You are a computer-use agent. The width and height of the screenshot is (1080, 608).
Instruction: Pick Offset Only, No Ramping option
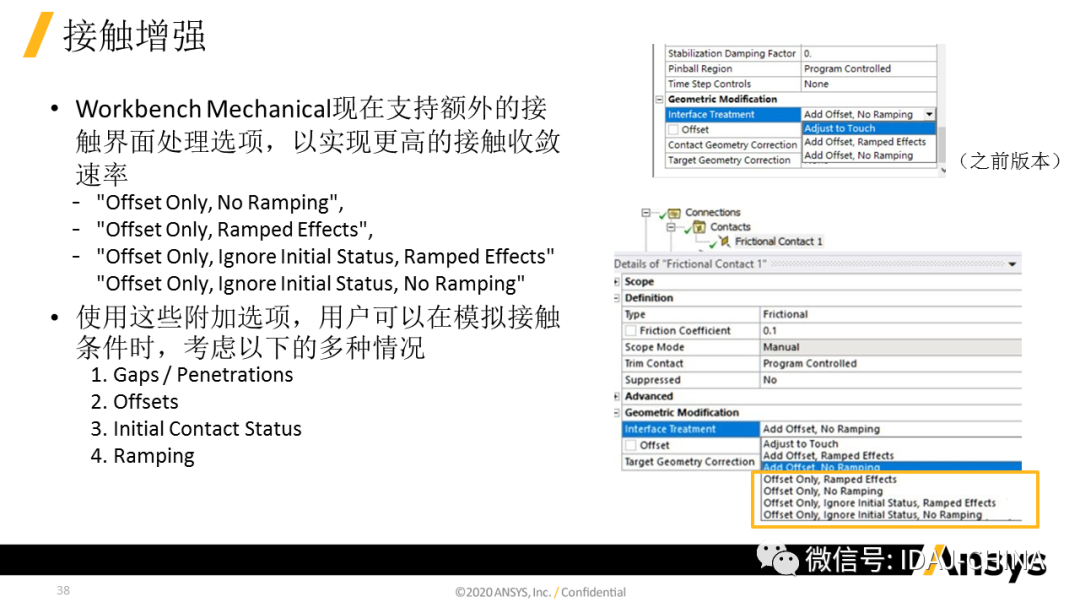click(823, 492)
